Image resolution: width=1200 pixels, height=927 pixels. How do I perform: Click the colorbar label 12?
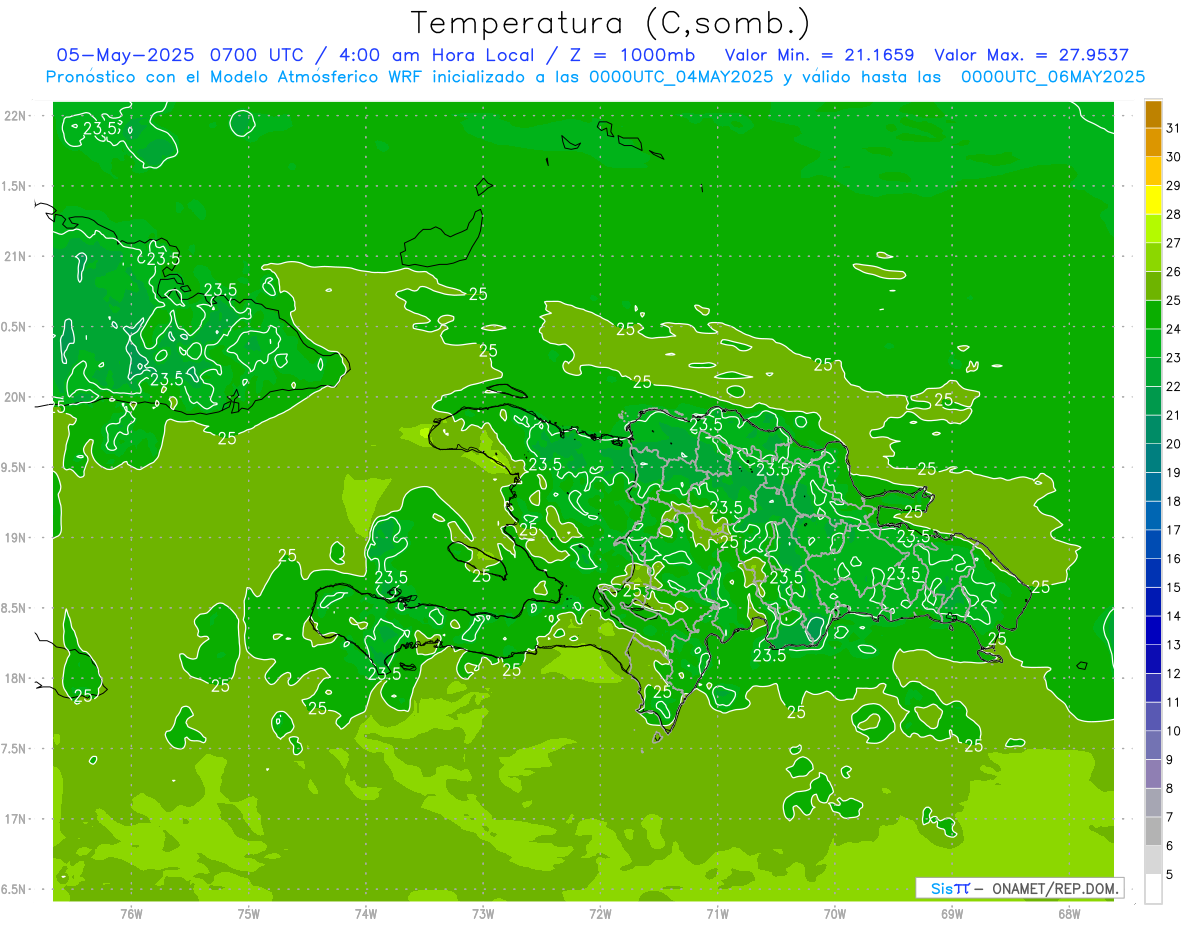pos(1173,674)
